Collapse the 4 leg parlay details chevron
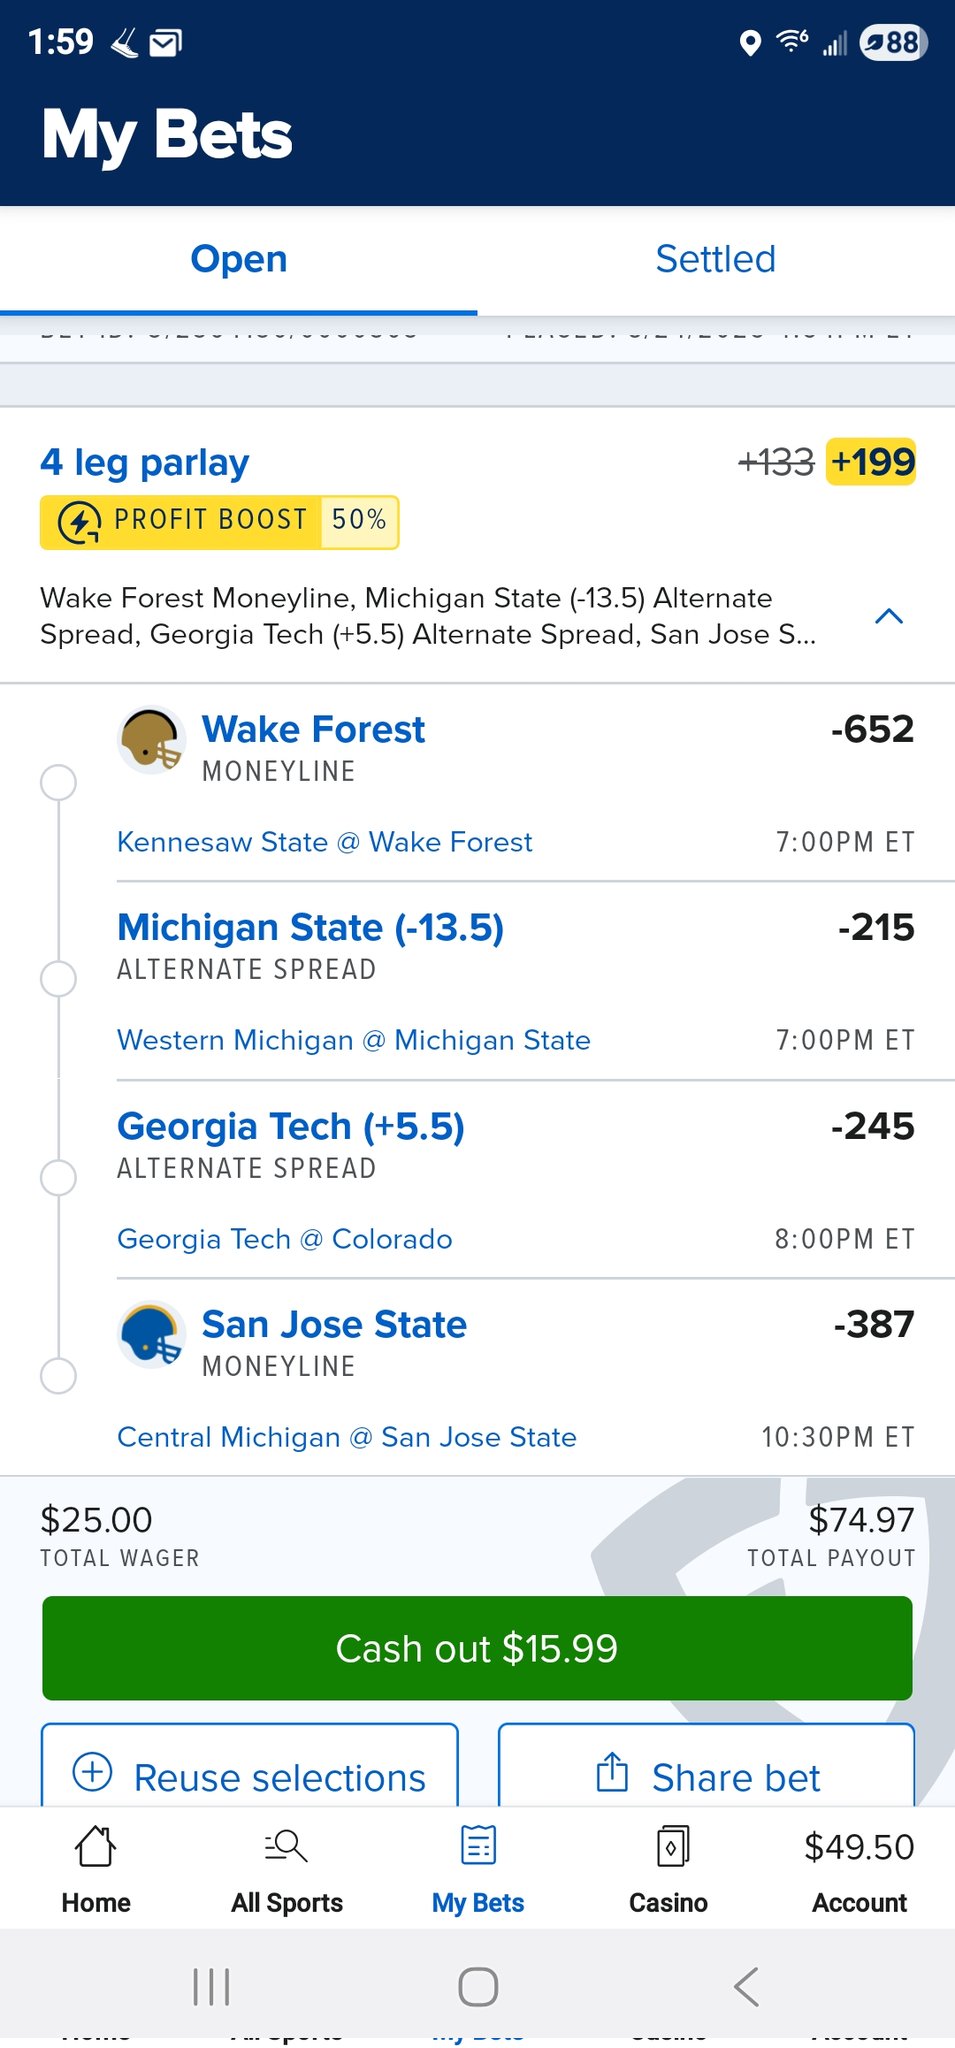The image size is (955, 2048). click(x=889, y=616)
